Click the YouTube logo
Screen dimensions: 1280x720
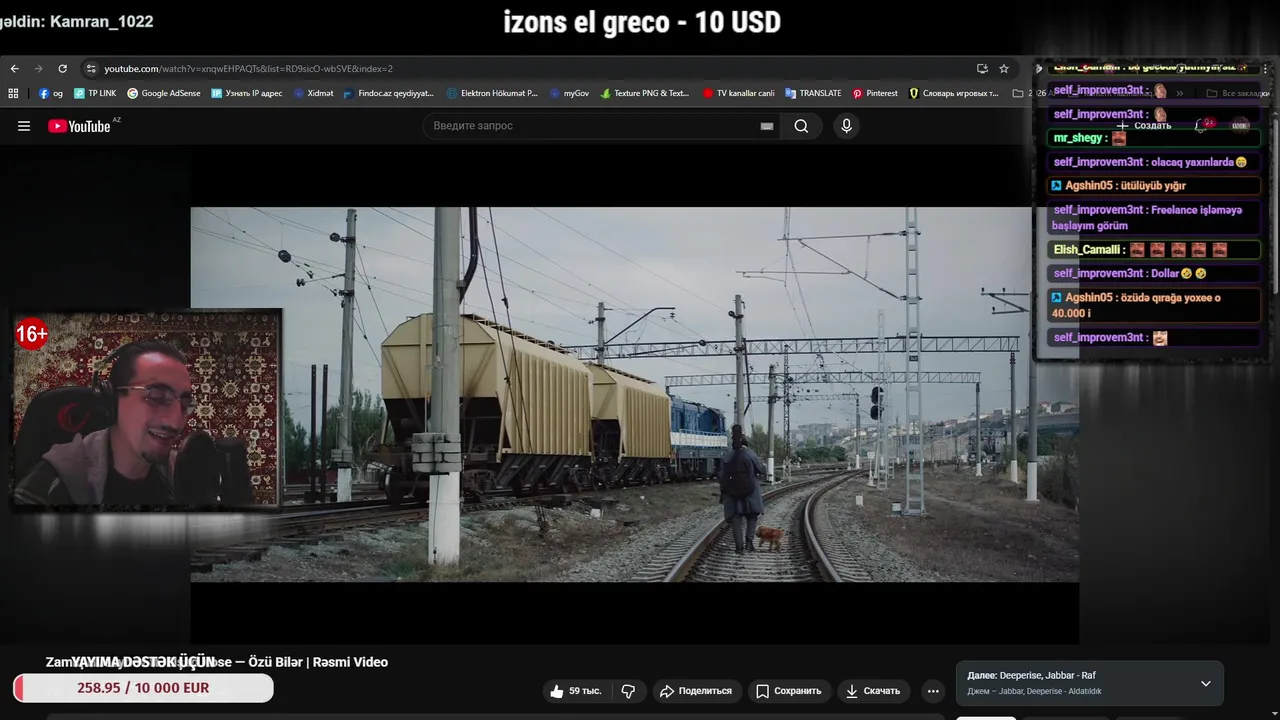coord(84,126)
